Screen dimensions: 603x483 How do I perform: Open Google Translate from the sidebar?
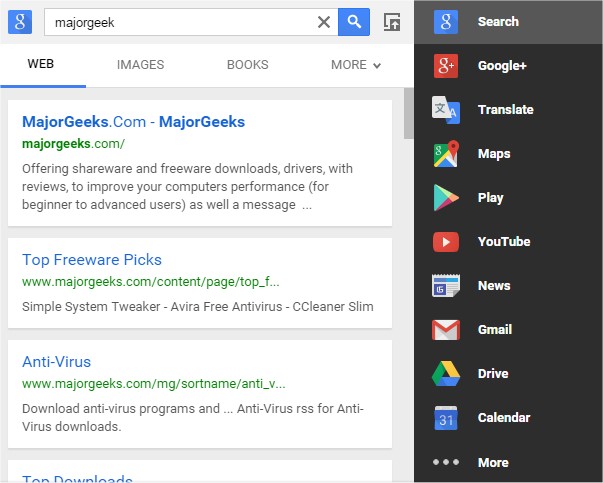point(446,110)
